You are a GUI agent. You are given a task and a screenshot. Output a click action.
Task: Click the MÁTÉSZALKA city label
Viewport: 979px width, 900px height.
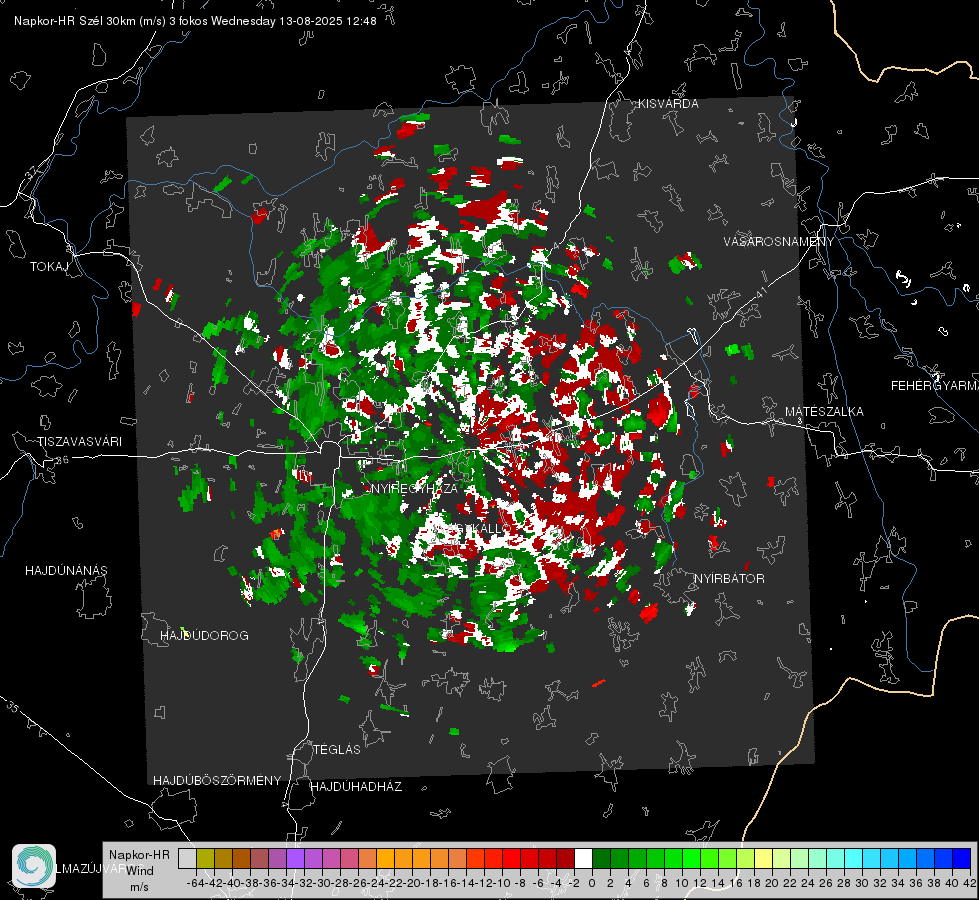(x=824, y=412)
